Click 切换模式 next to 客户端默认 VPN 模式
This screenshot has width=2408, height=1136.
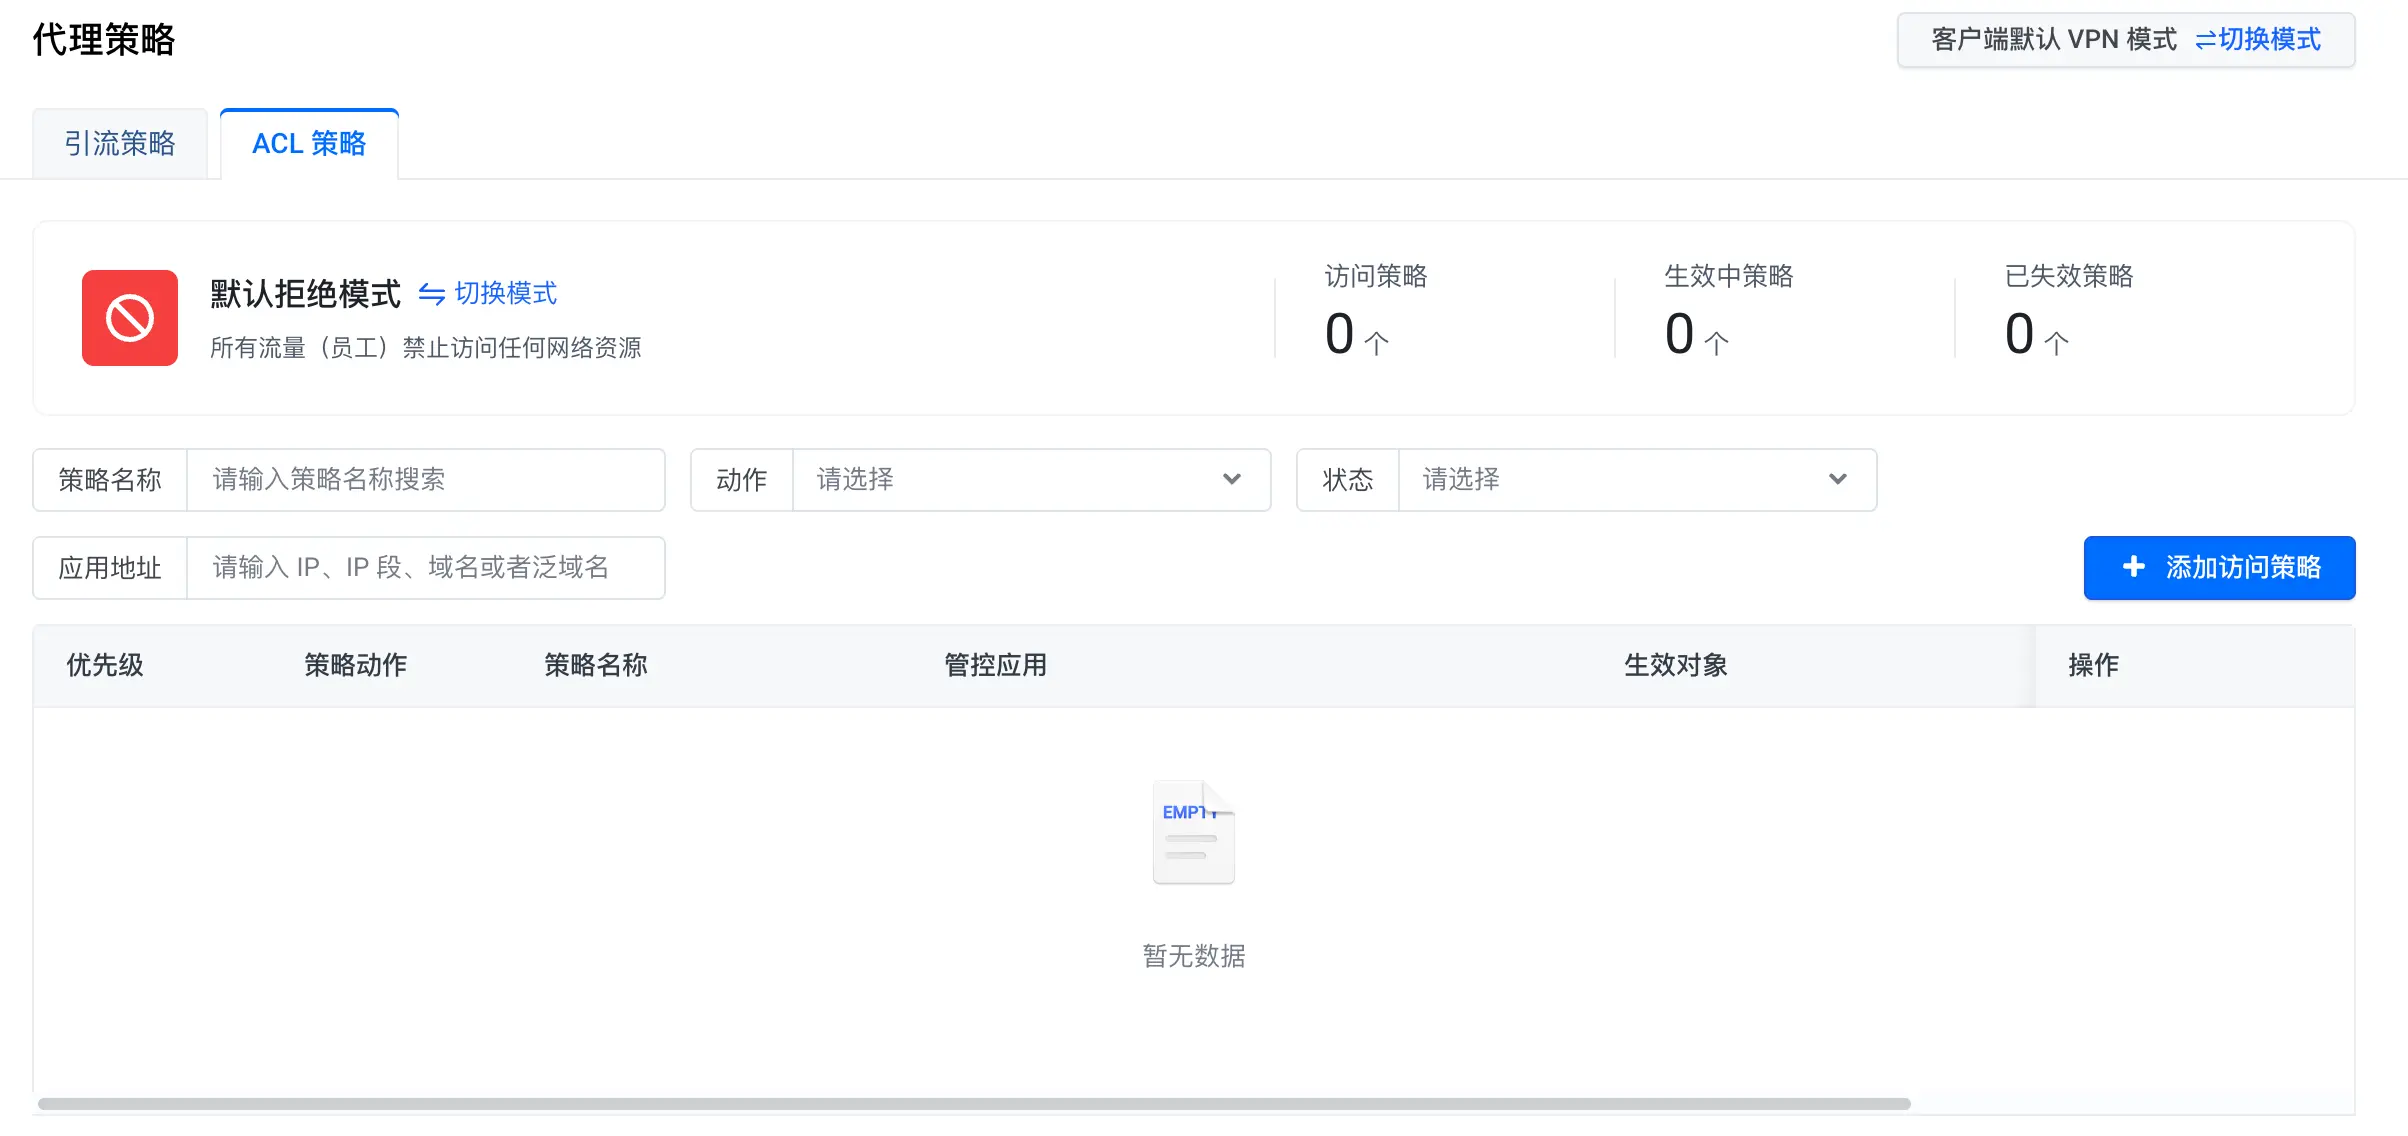click(2258, 40)
